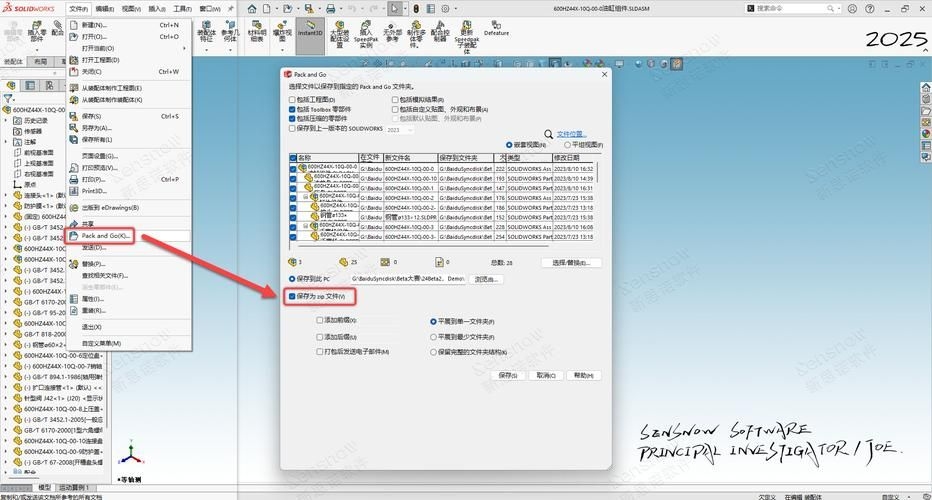
Task: Toggle the 保存为 zip 文件 checkbox
Action: [x=292, y=297]
